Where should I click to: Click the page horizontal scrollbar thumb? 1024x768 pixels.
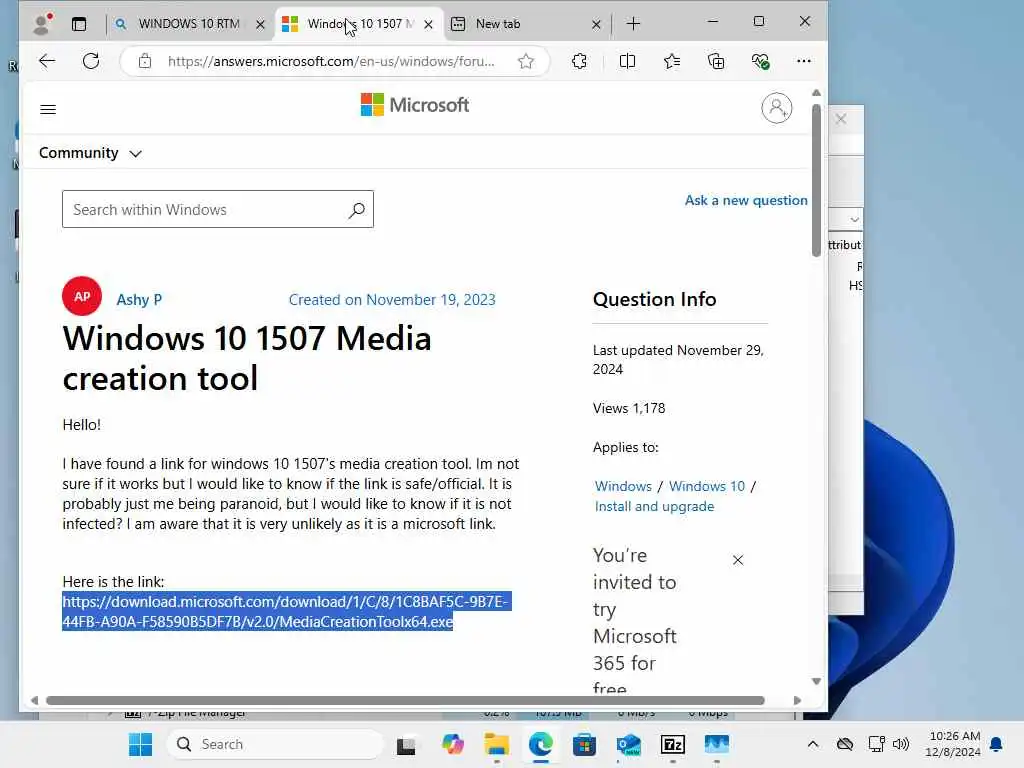coord(405,700)
